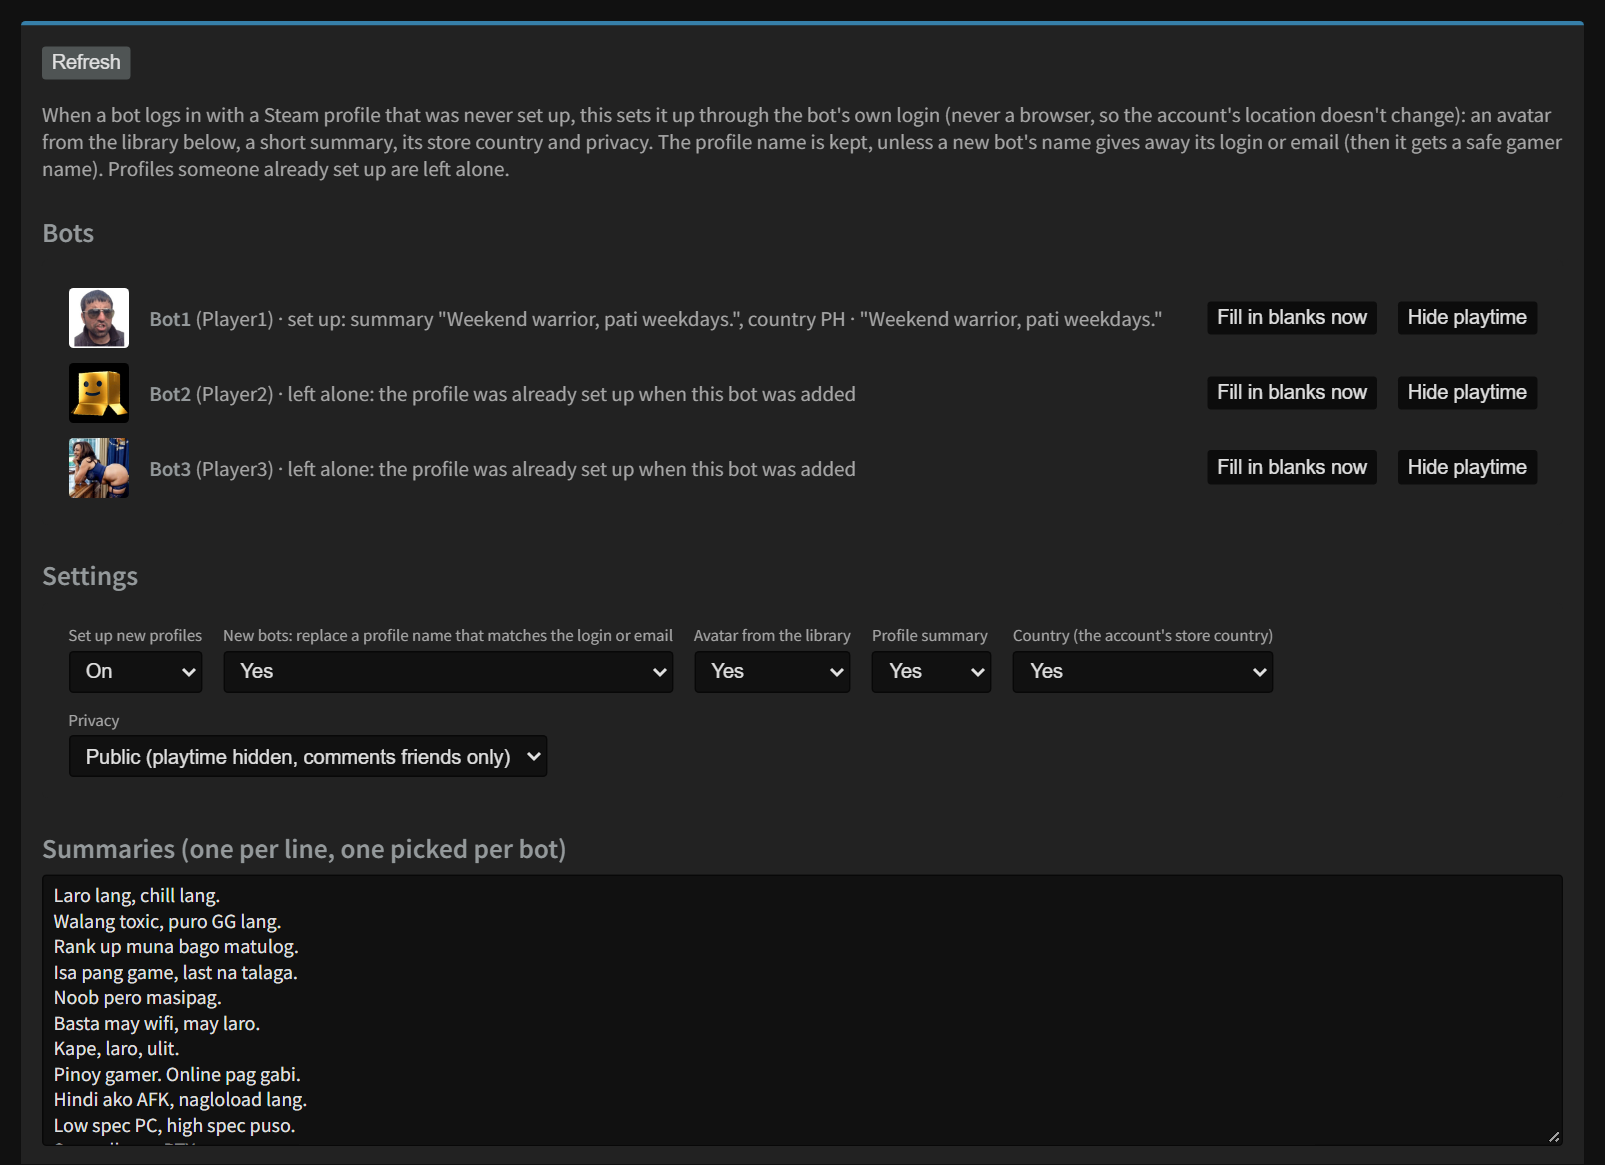Image resolution: width=1605 pixels, height=1165 pixels.
Task: Open the replace profile name dropdown
Action: (x=448, y=672)
